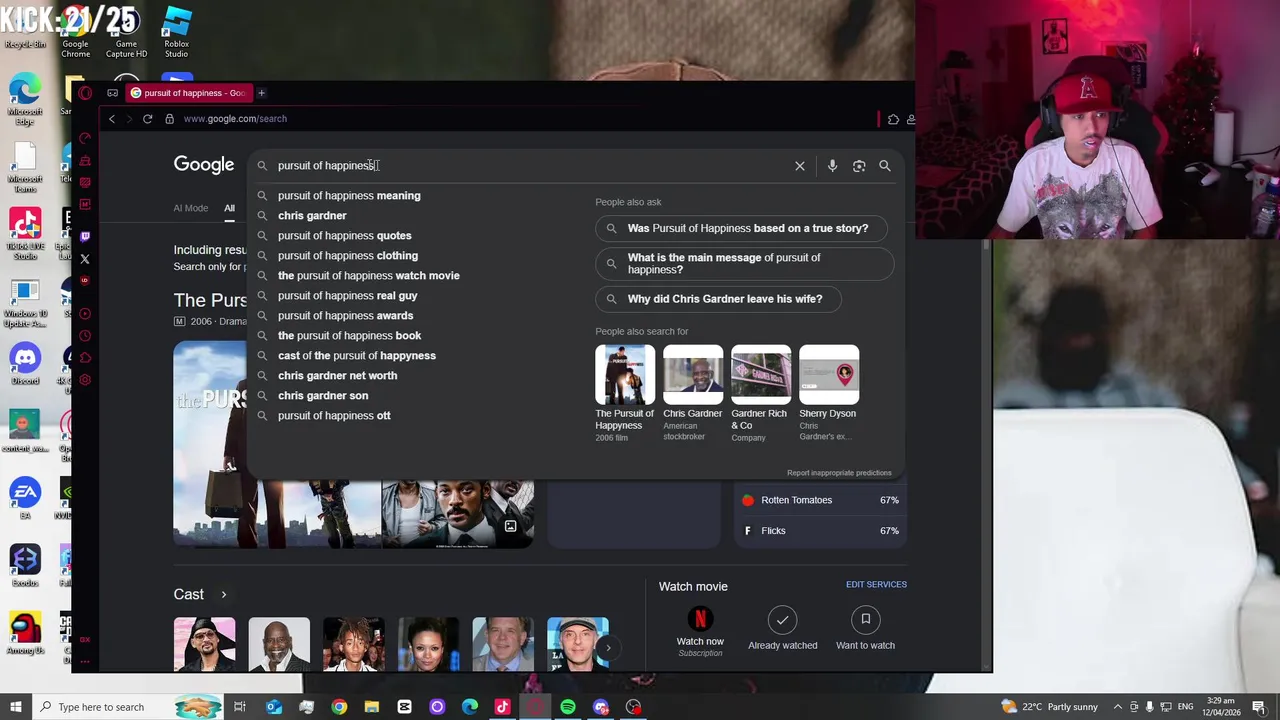Select the 'pursuit of happiness - Google' browser tab
This screenshot has height=720, width=1280.
pyautogui.click(x=188, y=93)
